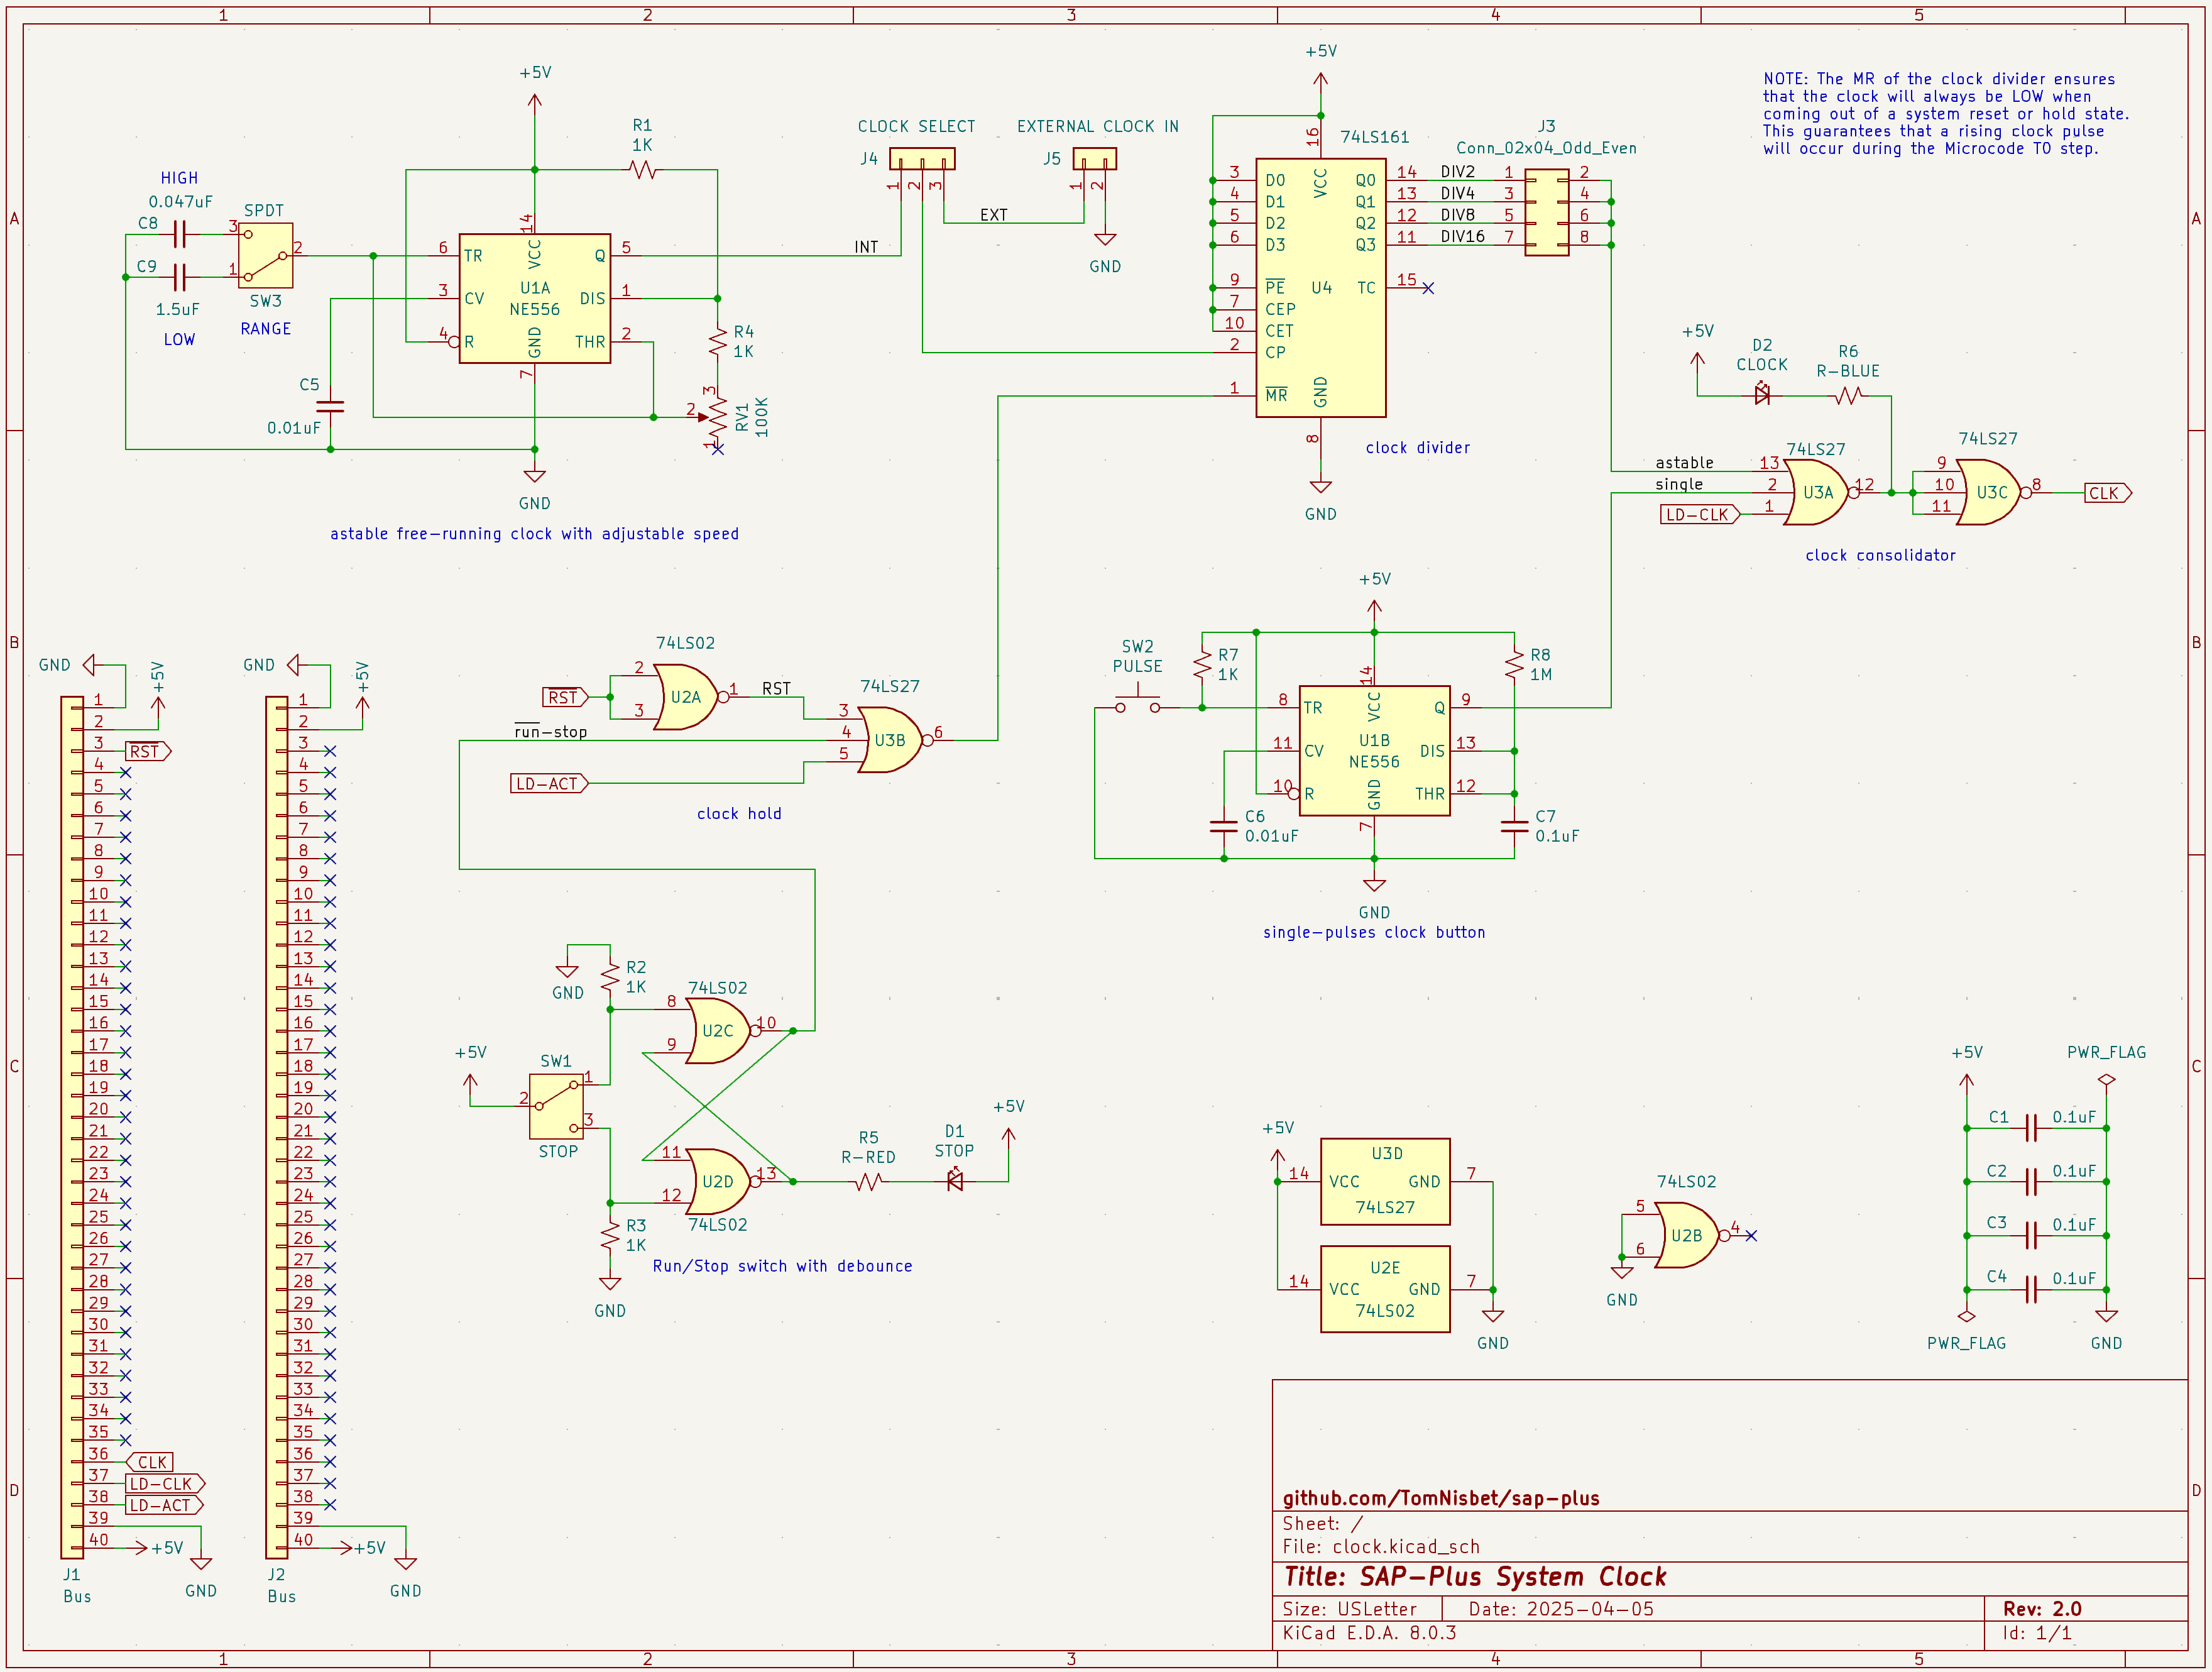Select the DIV2 net label

pos(1457,171)
